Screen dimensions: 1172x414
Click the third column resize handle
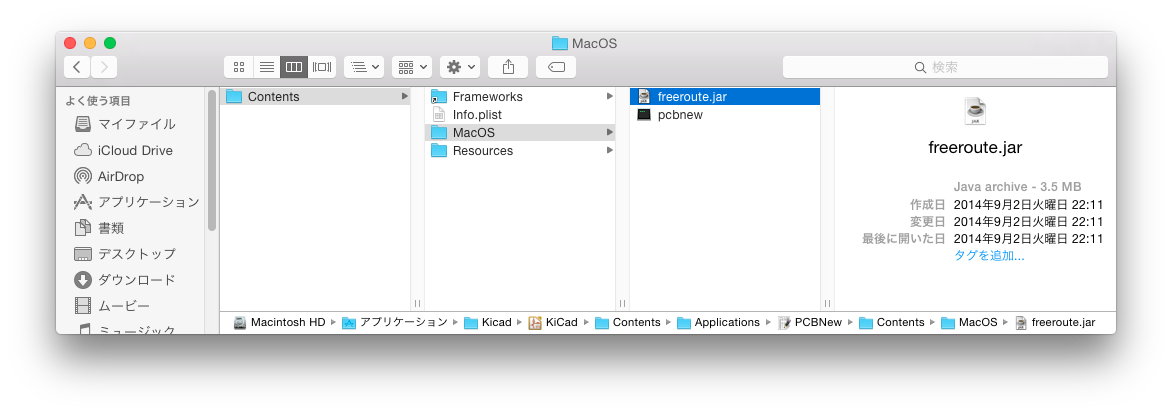827,303
